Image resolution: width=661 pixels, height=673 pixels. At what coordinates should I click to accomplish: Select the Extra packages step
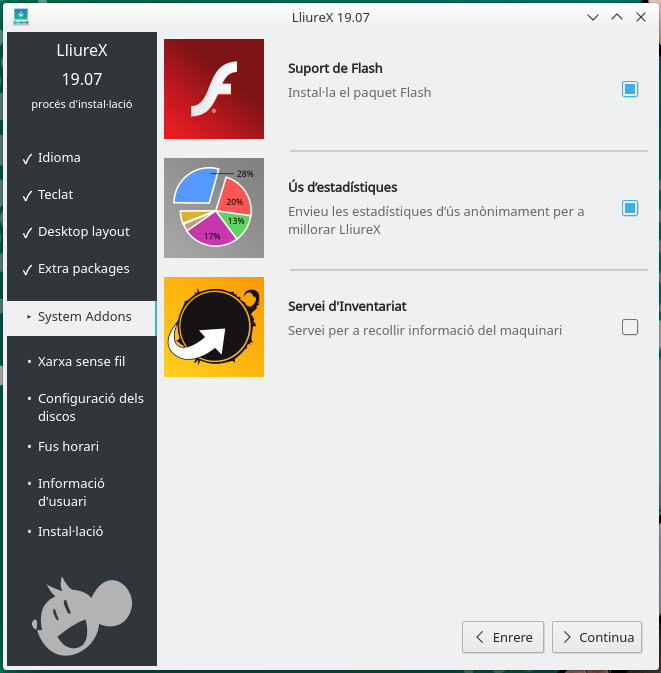pos(82,269)
